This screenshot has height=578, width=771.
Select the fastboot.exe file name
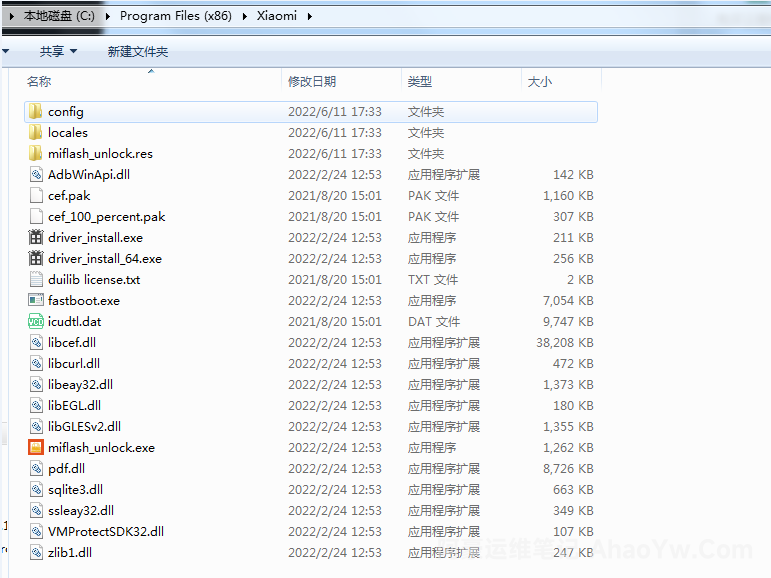coord(84,301)
